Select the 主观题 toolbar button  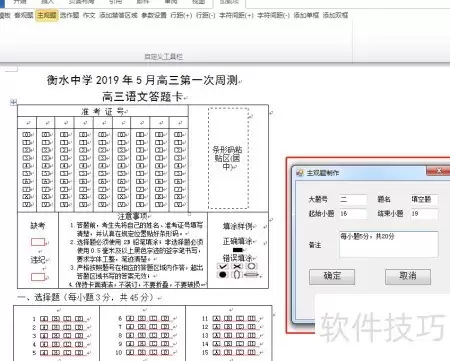pos(46,15)
